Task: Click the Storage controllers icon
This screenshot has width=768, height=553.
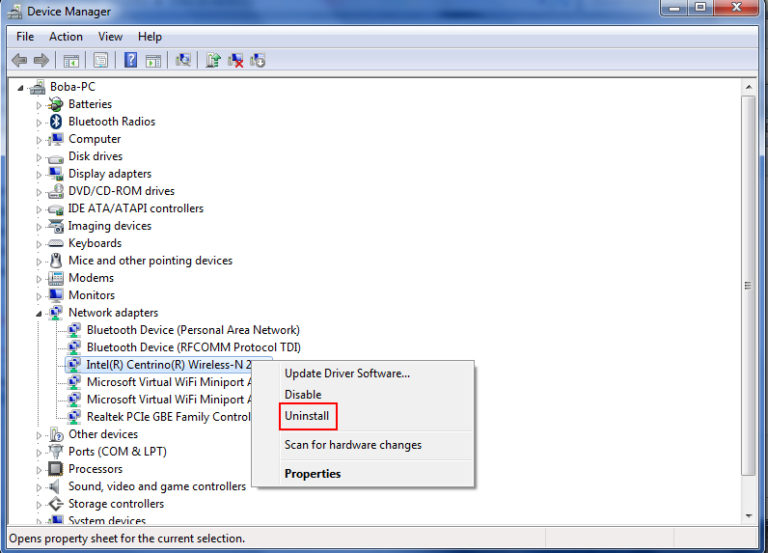Action: (x=55, y=504)
